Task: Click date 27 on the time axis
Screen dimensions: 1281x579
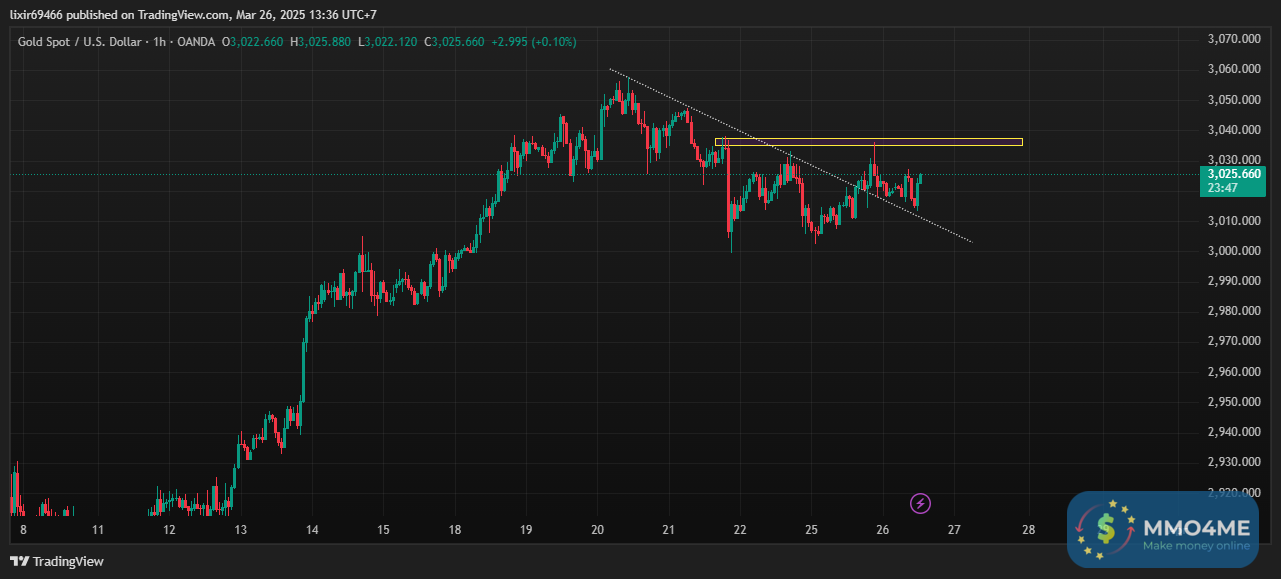Action: click(x=954, y=530)
